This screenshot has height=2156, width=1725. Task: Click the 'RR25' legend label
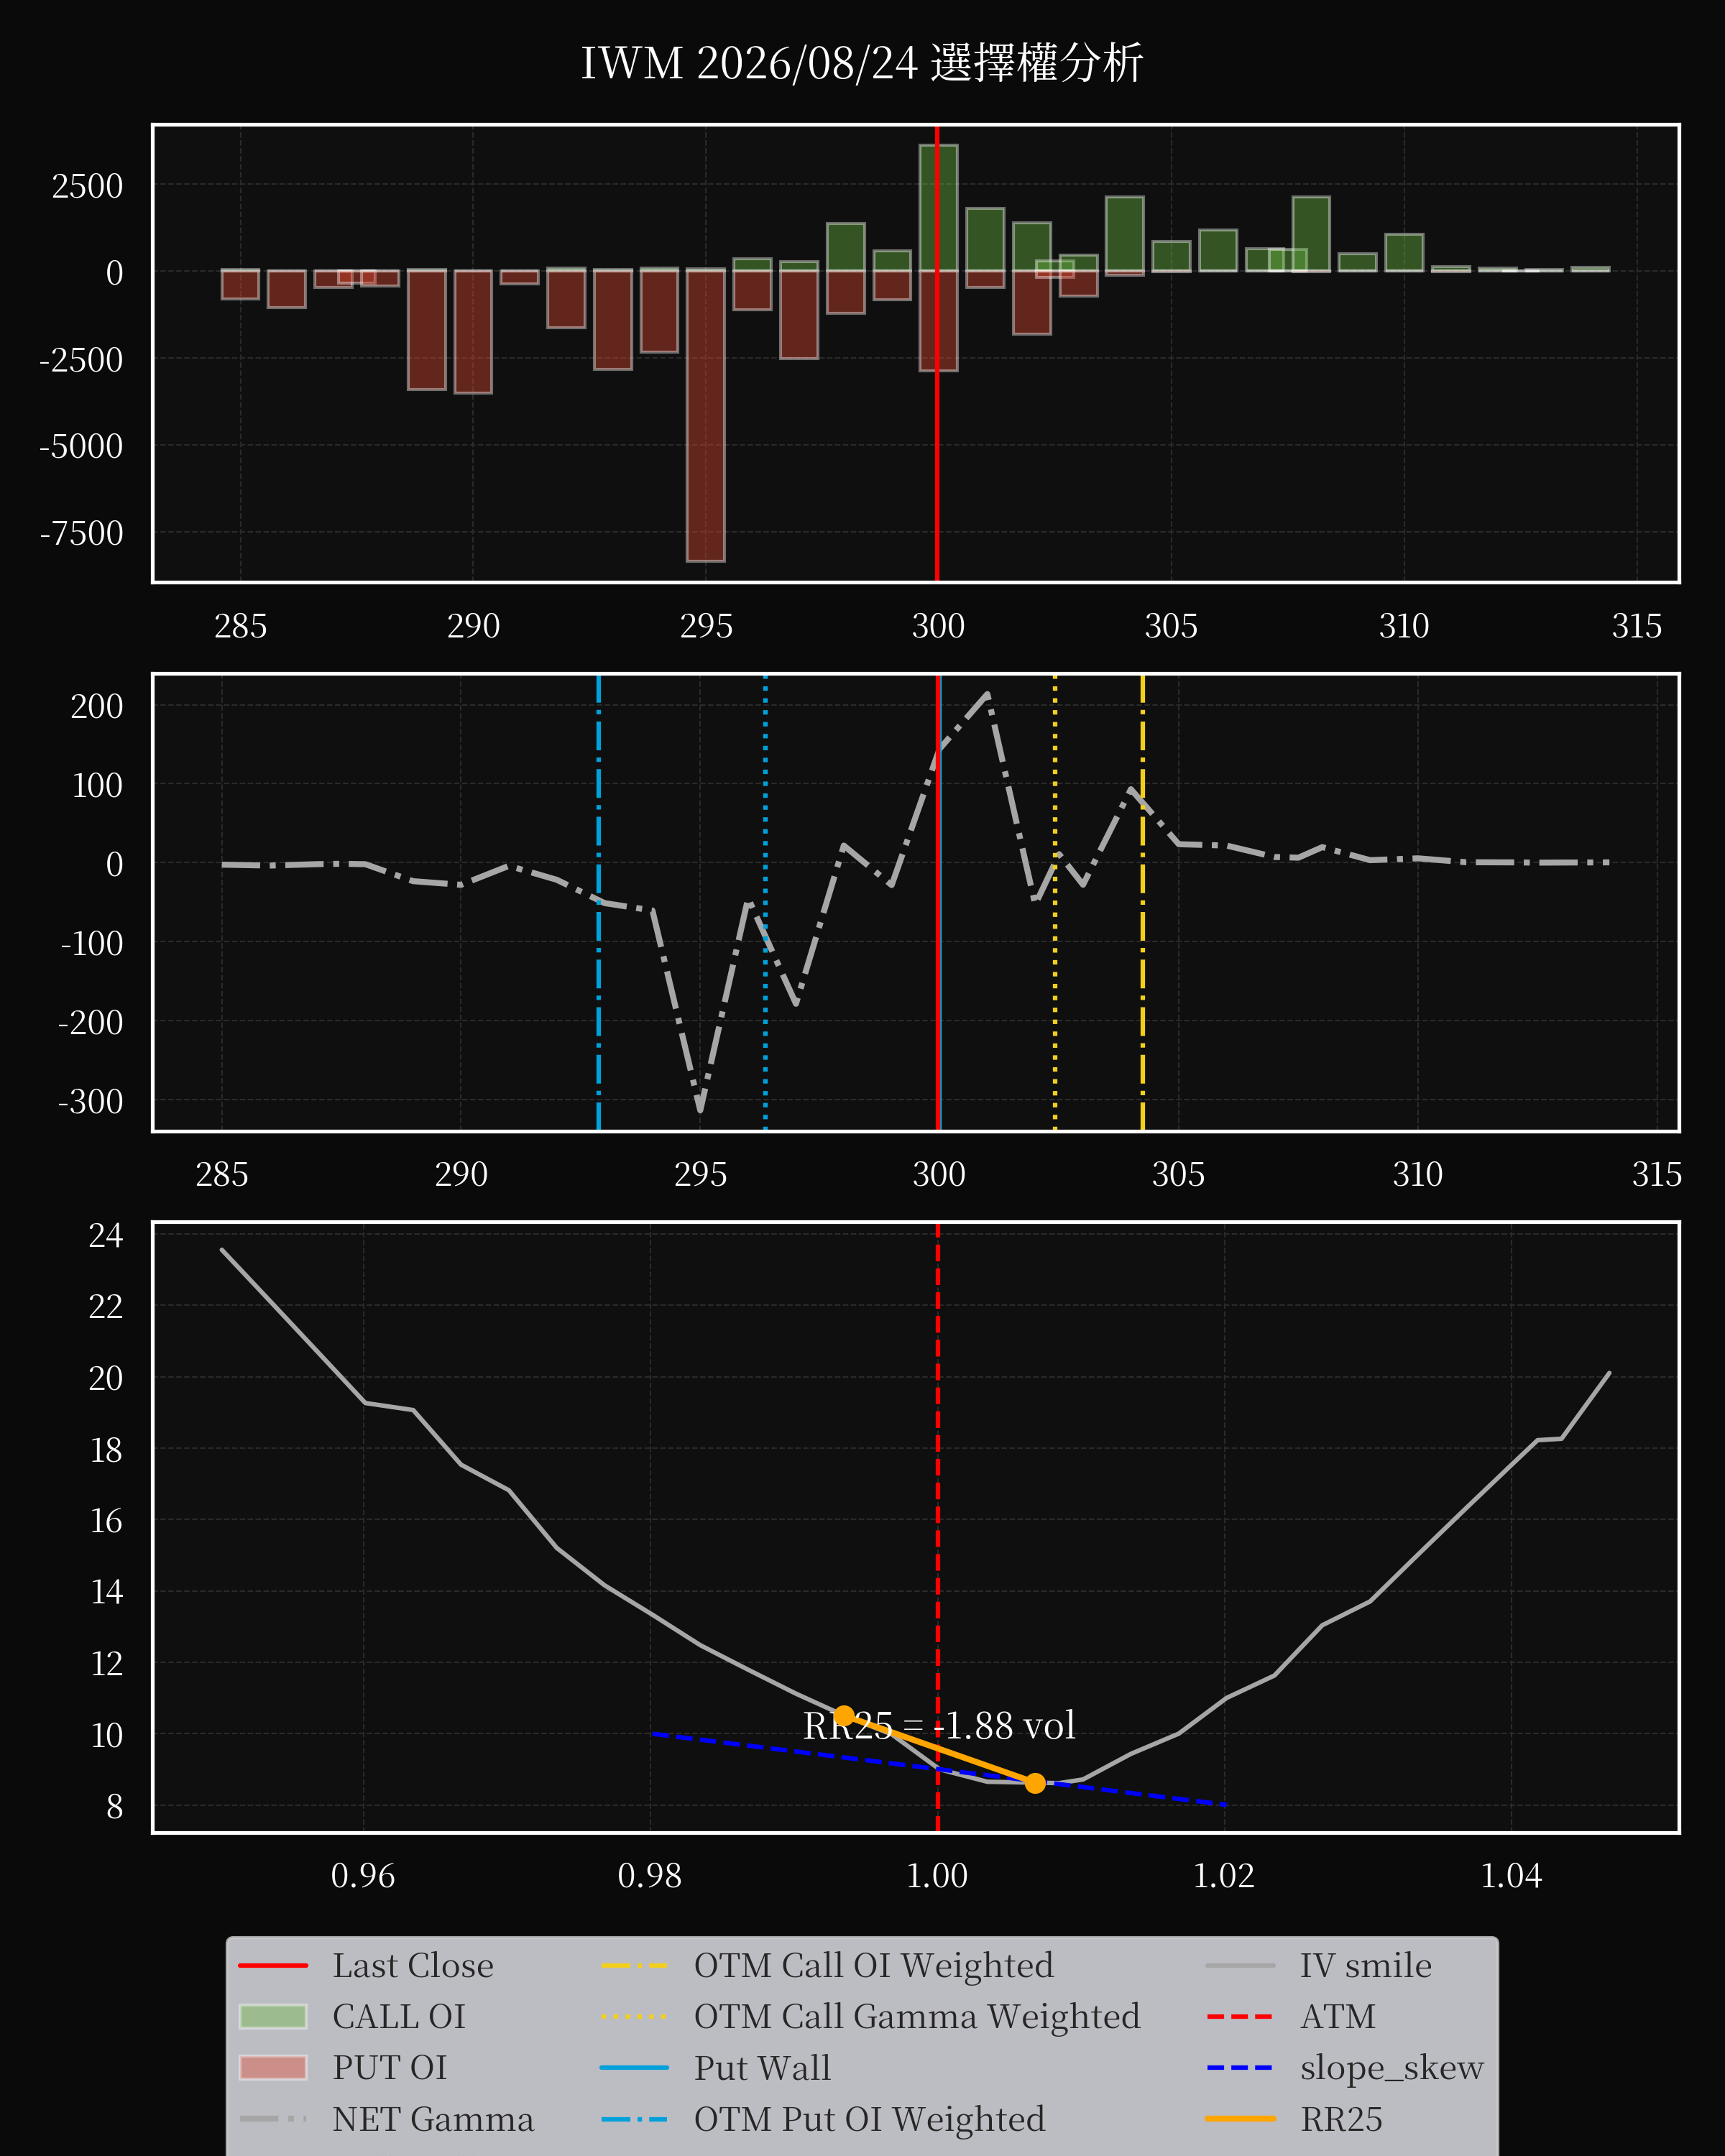point(1341,2118)
